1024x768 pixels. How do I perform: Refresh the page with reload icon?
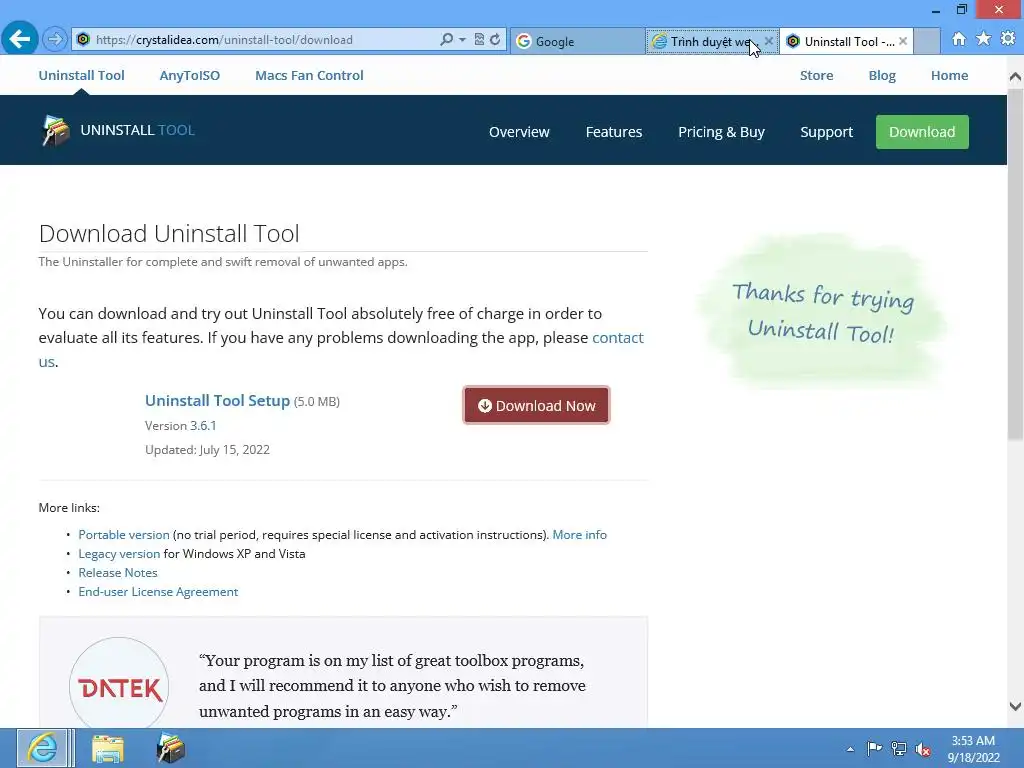[496, 40]
